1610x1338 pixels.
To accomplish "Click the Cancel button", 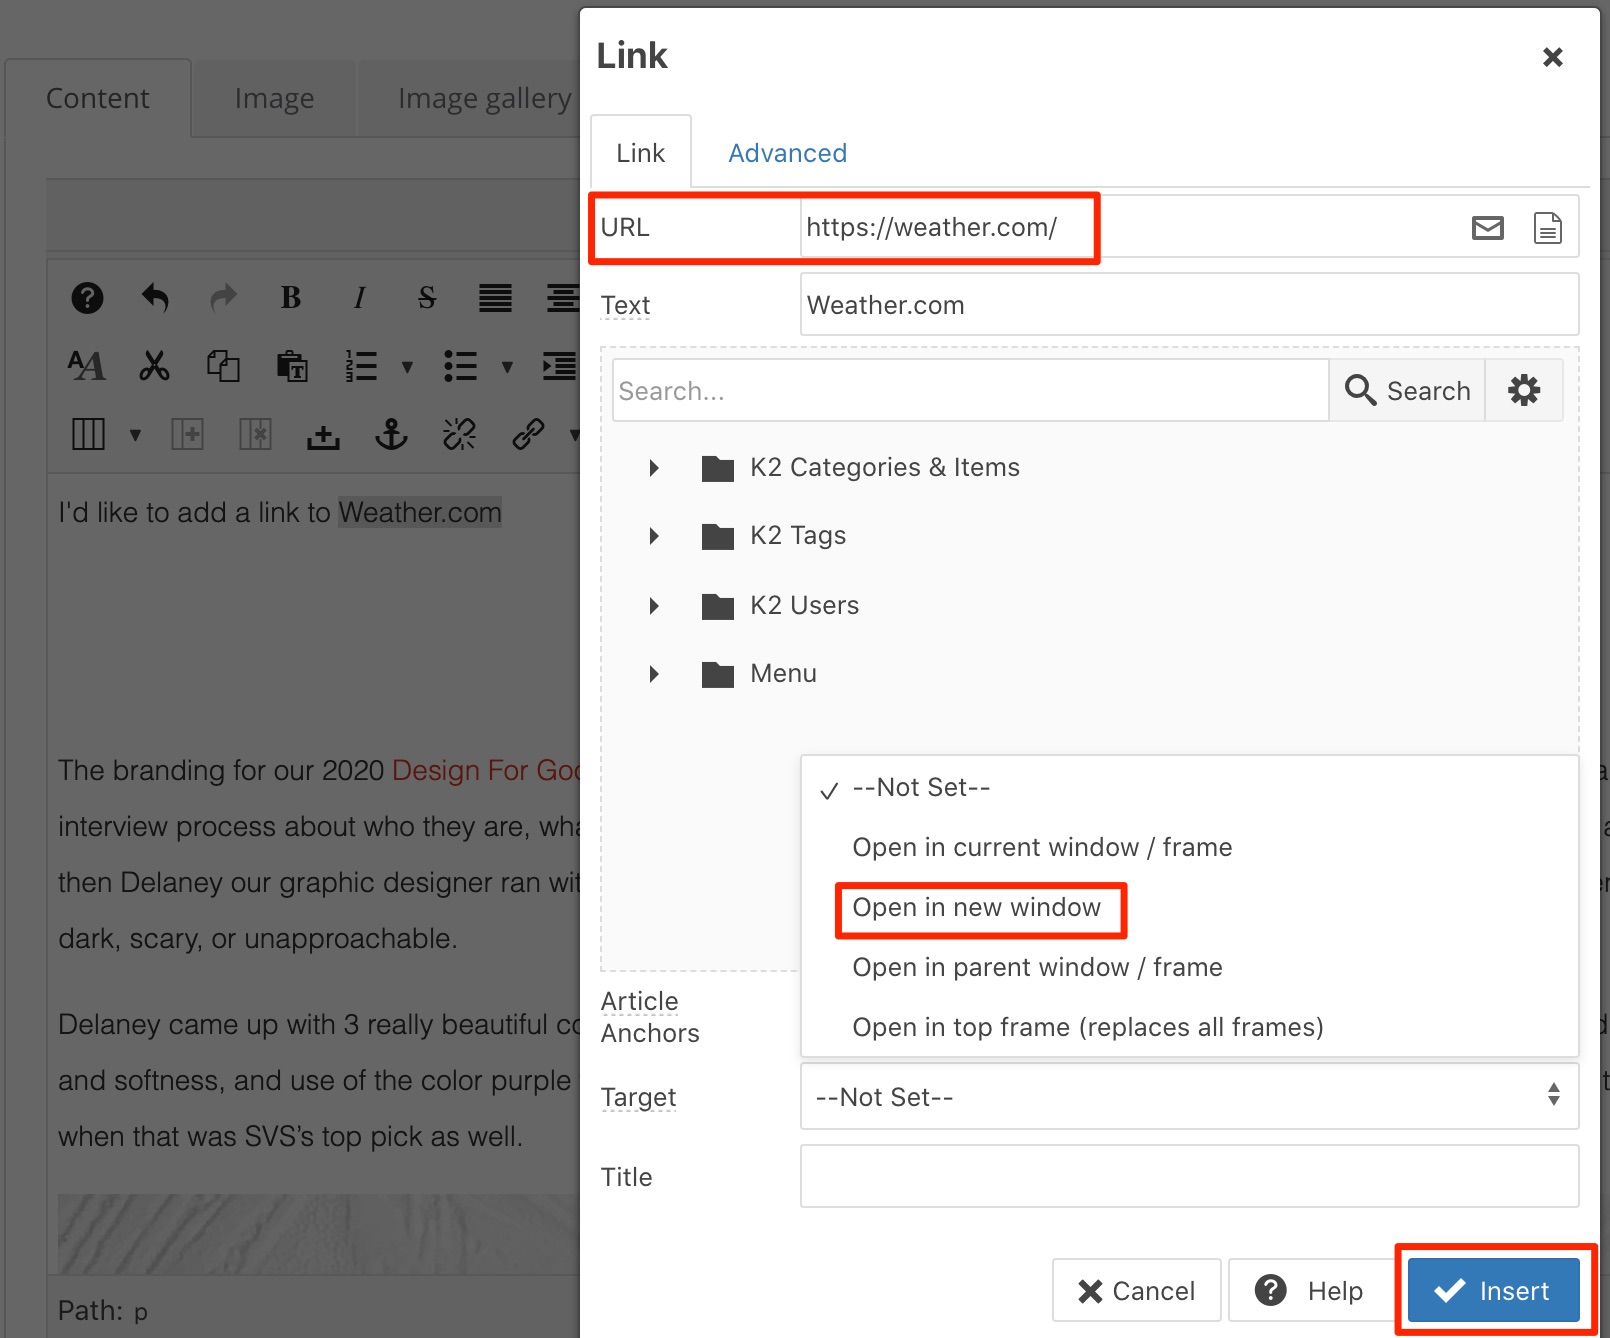I will pyautogui.click(x=1136, y=1291).
